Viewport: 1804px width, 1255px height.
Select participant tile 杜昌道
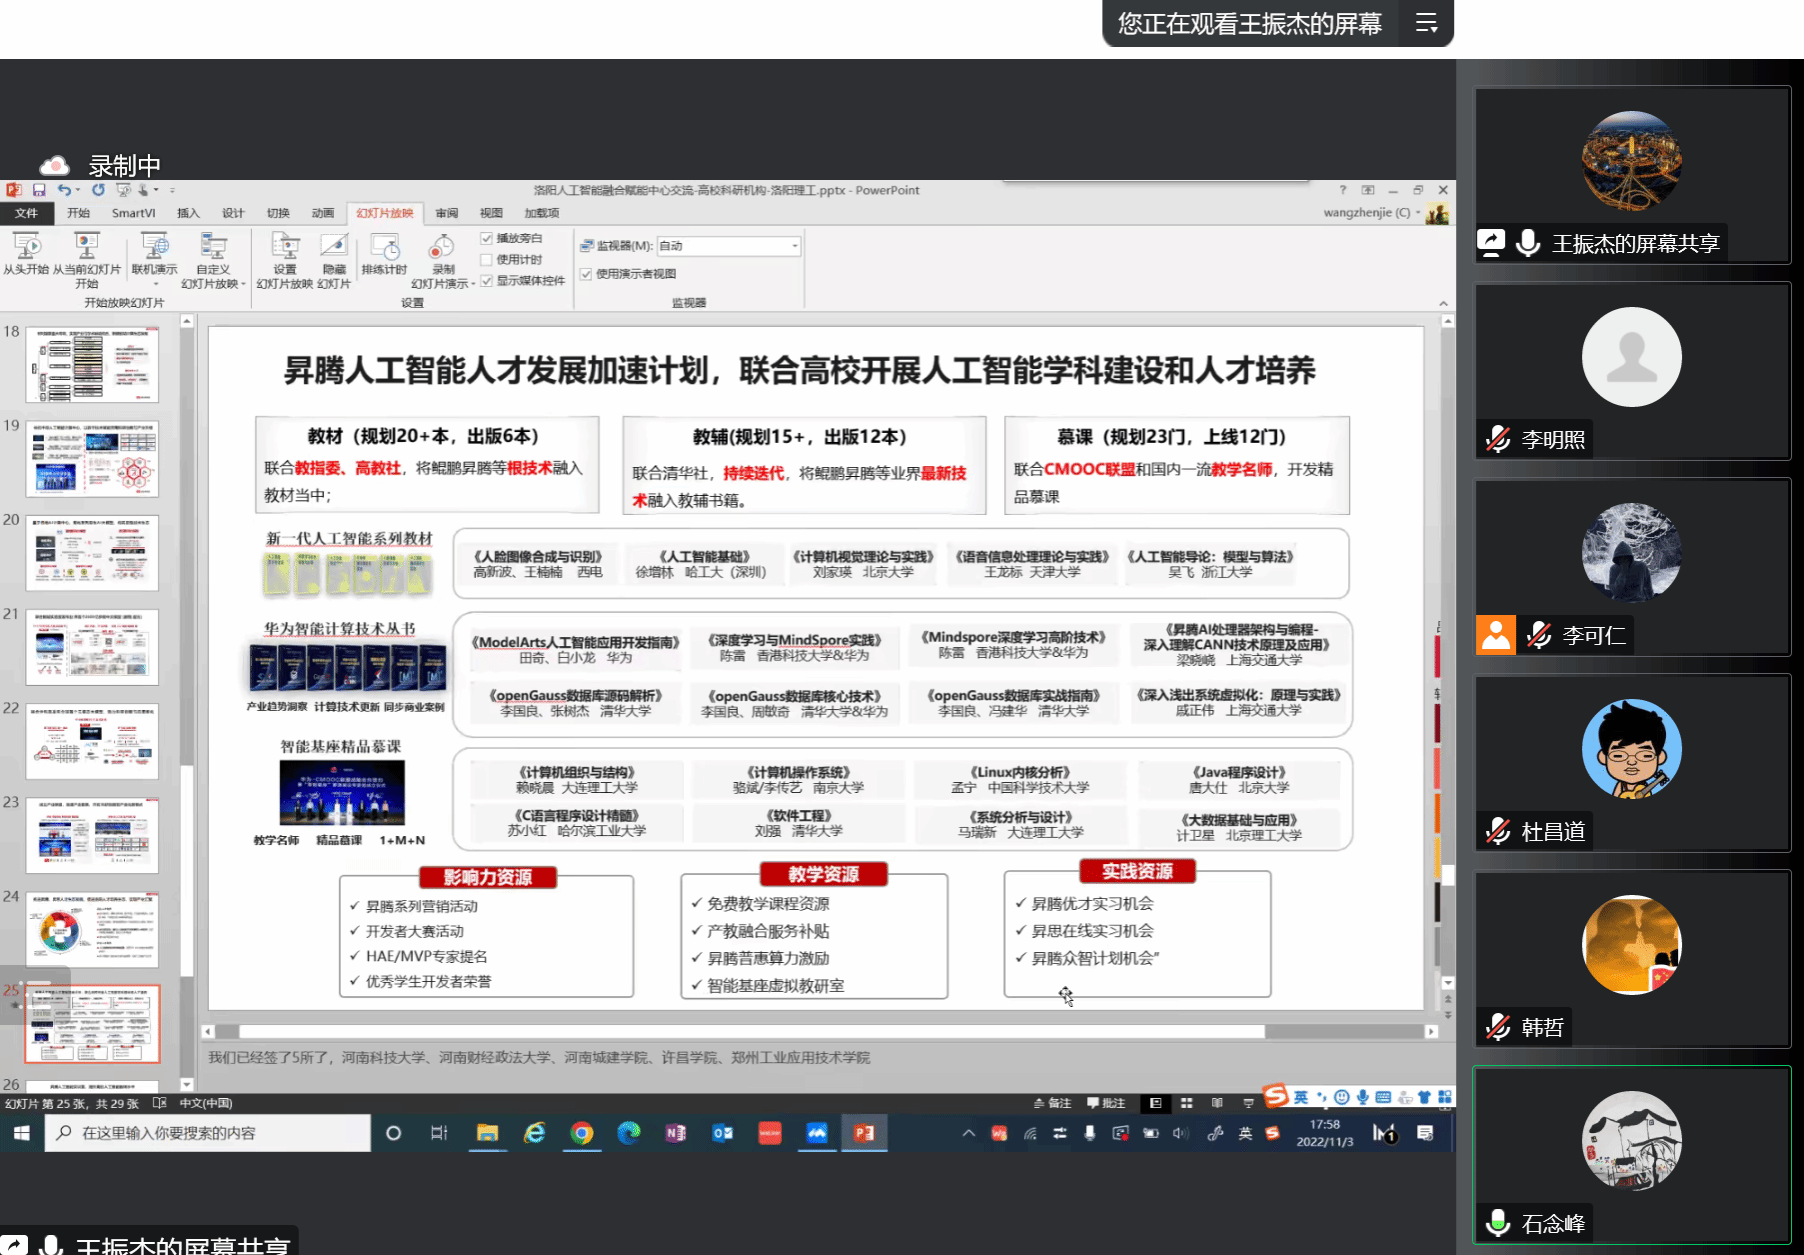point(1632,763)
